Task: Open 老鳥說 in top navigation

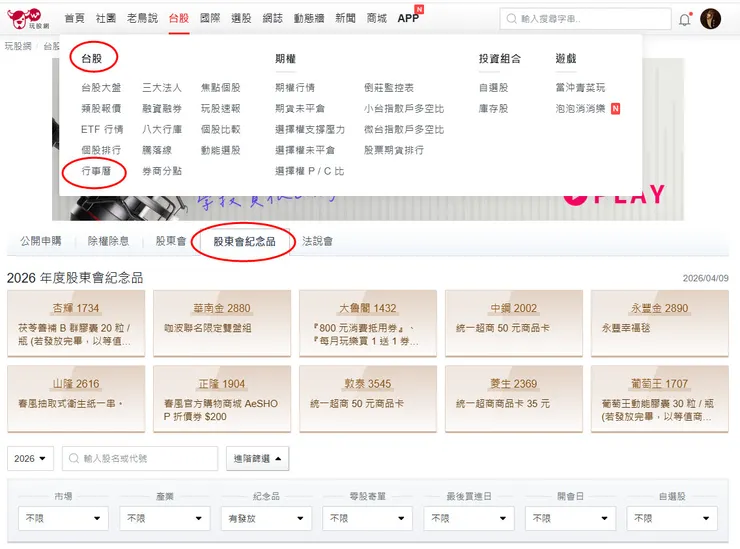Action: [x=142, y=18]
